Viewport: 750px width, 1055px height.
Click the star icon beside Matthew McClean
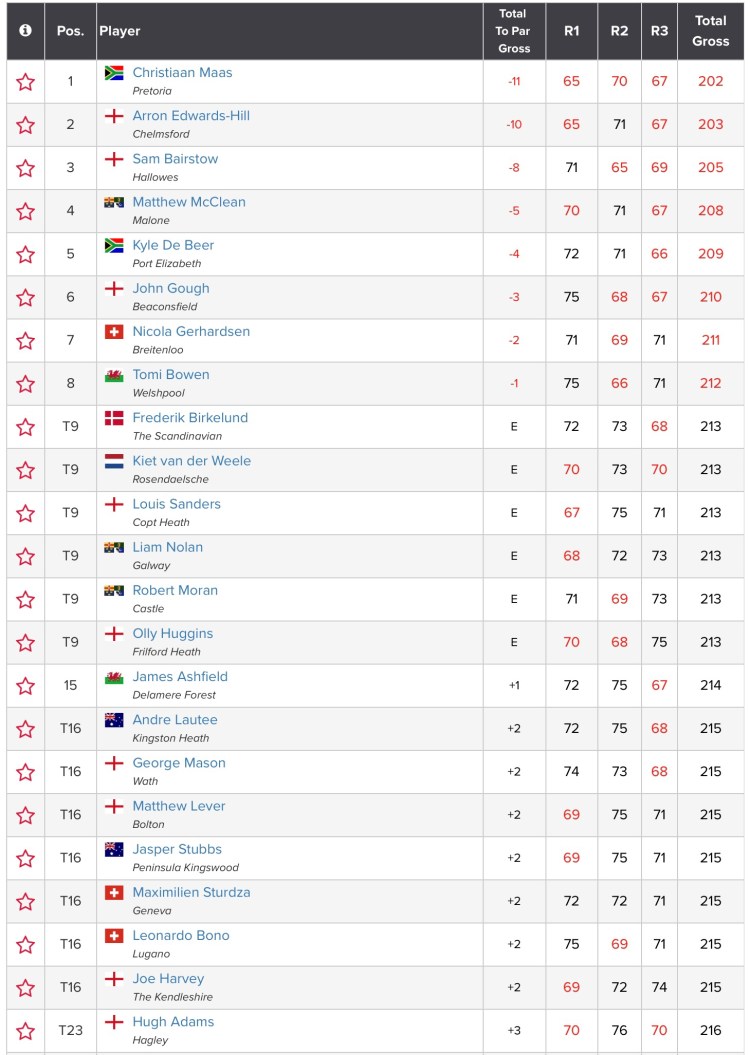25,211
